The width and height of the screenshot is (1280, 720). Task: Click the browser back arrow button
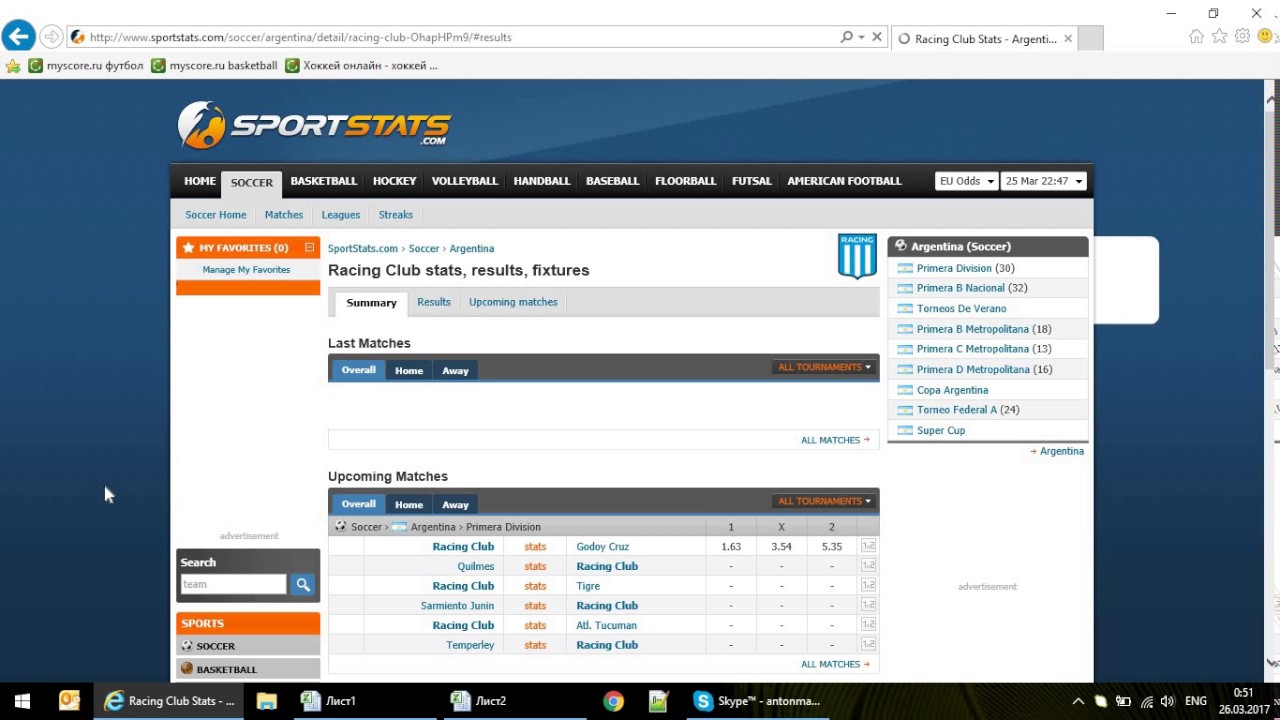[18, 37]
